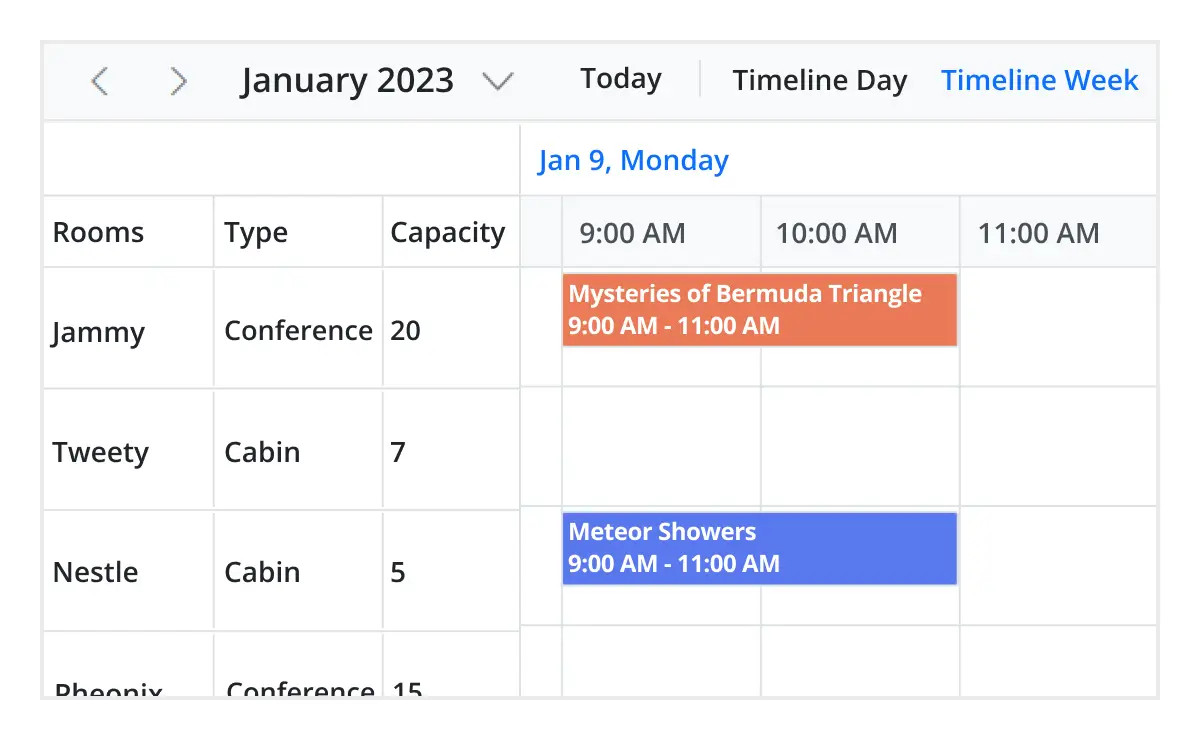Select the Tweety cabin row
This screenshot has width=1200, height=740.
[100, 452]
